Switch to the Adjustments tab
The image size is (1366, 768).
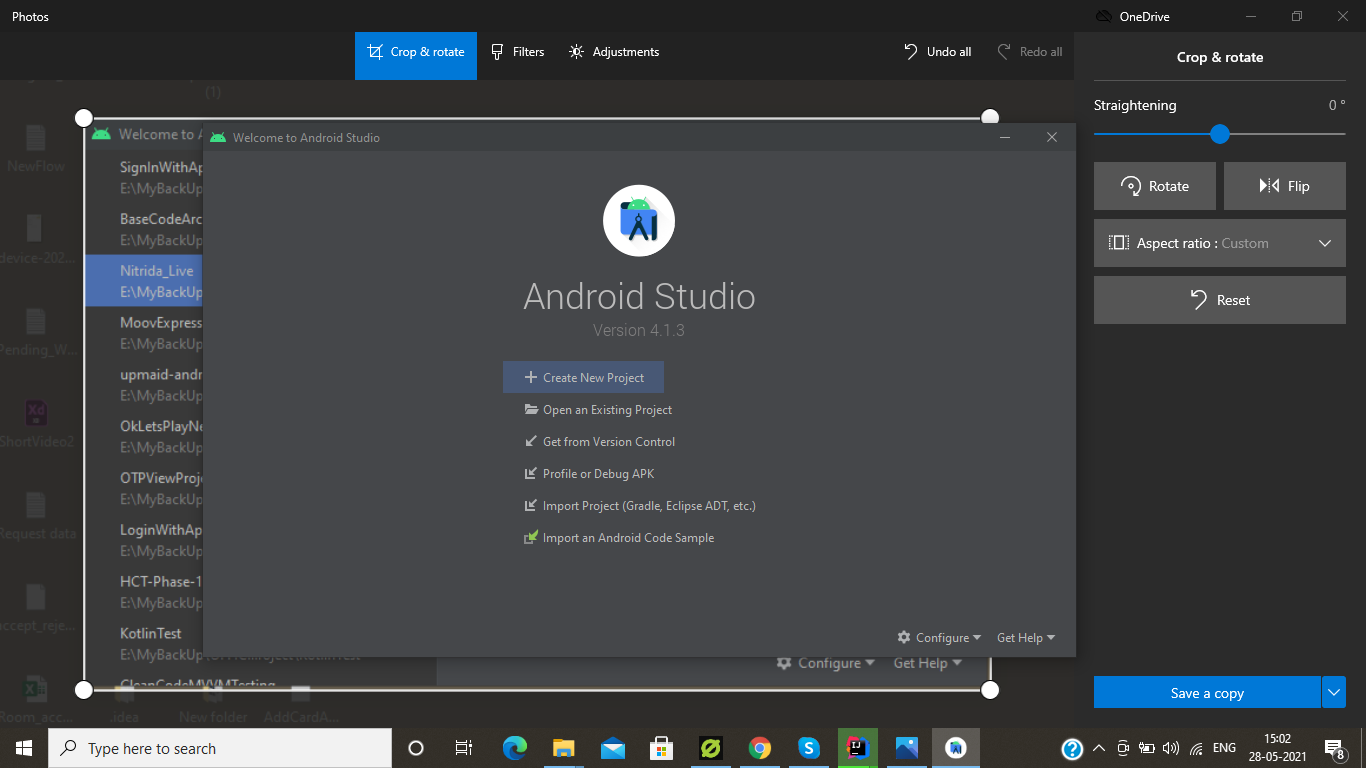pos(613,51)
